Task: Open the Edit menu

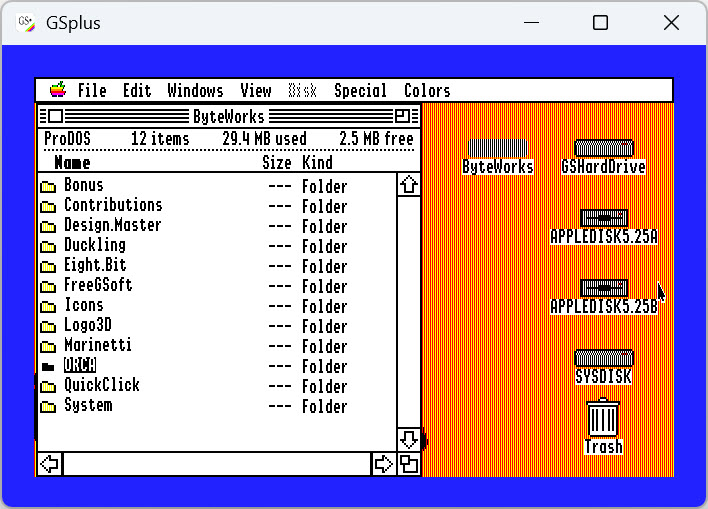Action: pyautogui.click(x=137, y=91)
